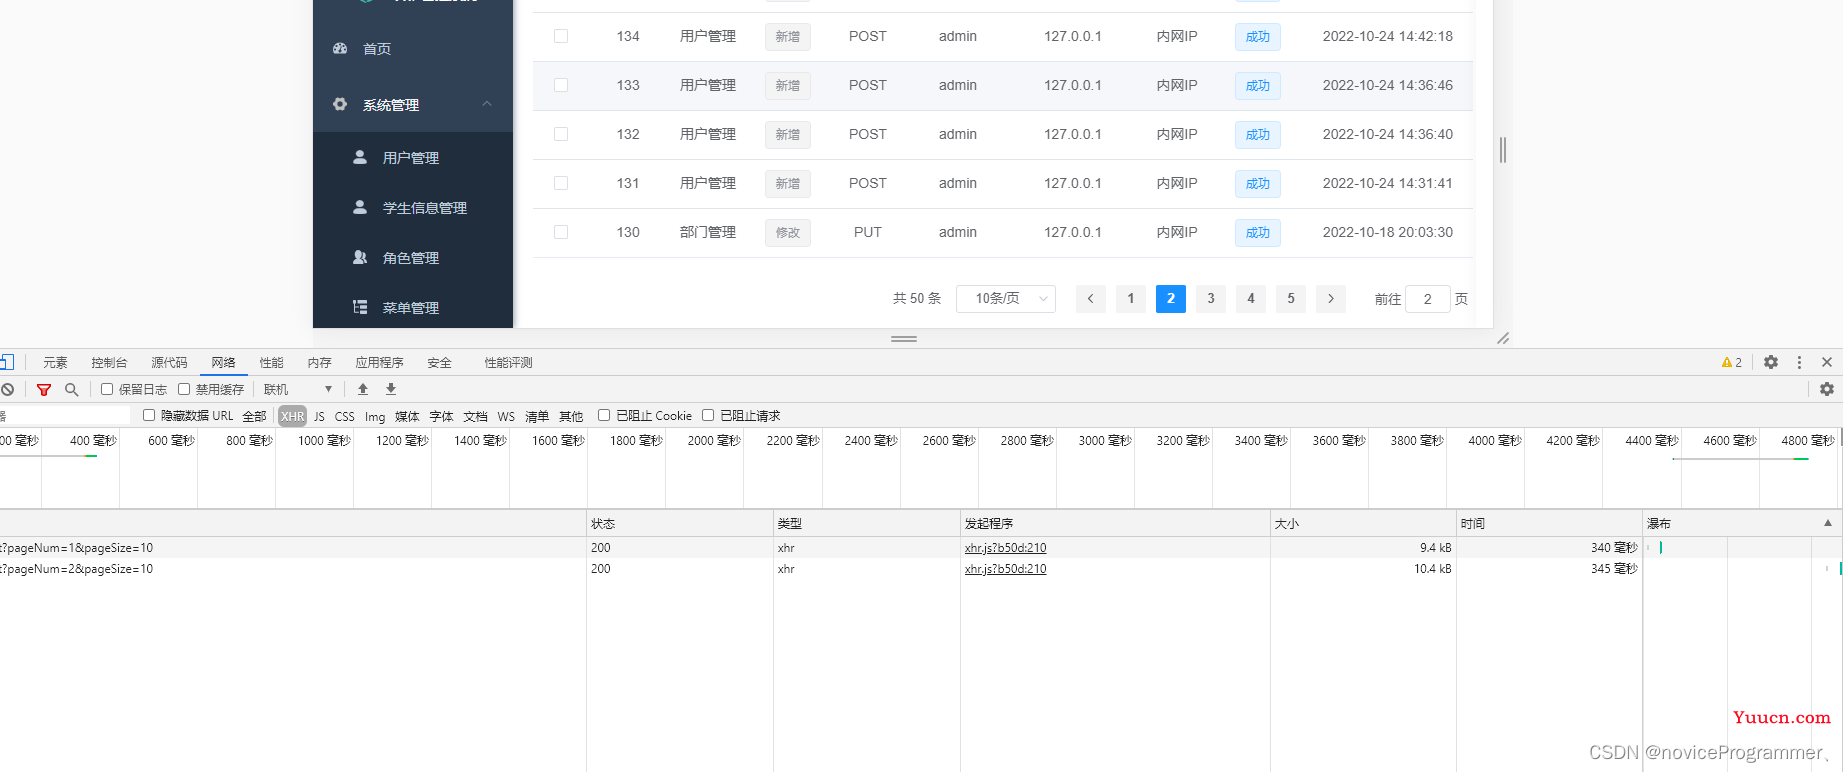Collapse the 系统管理 menu arrow

487,104
